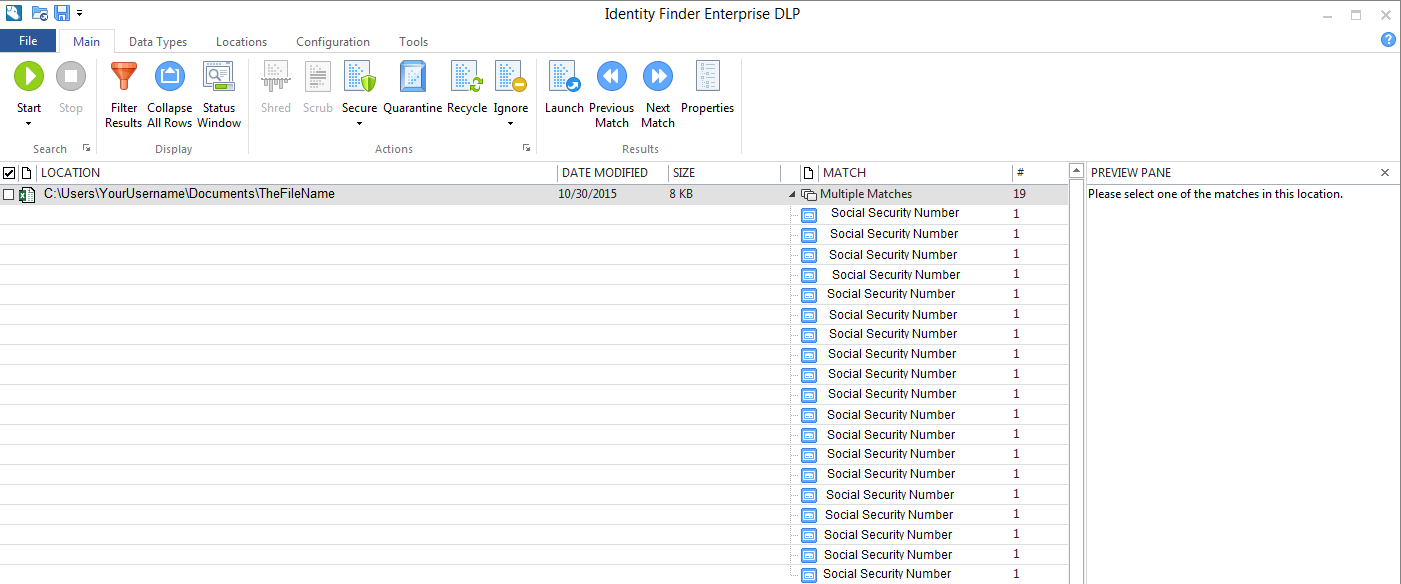Check the box for TheFileName row
1401x584 pixels.
point(9,194)
